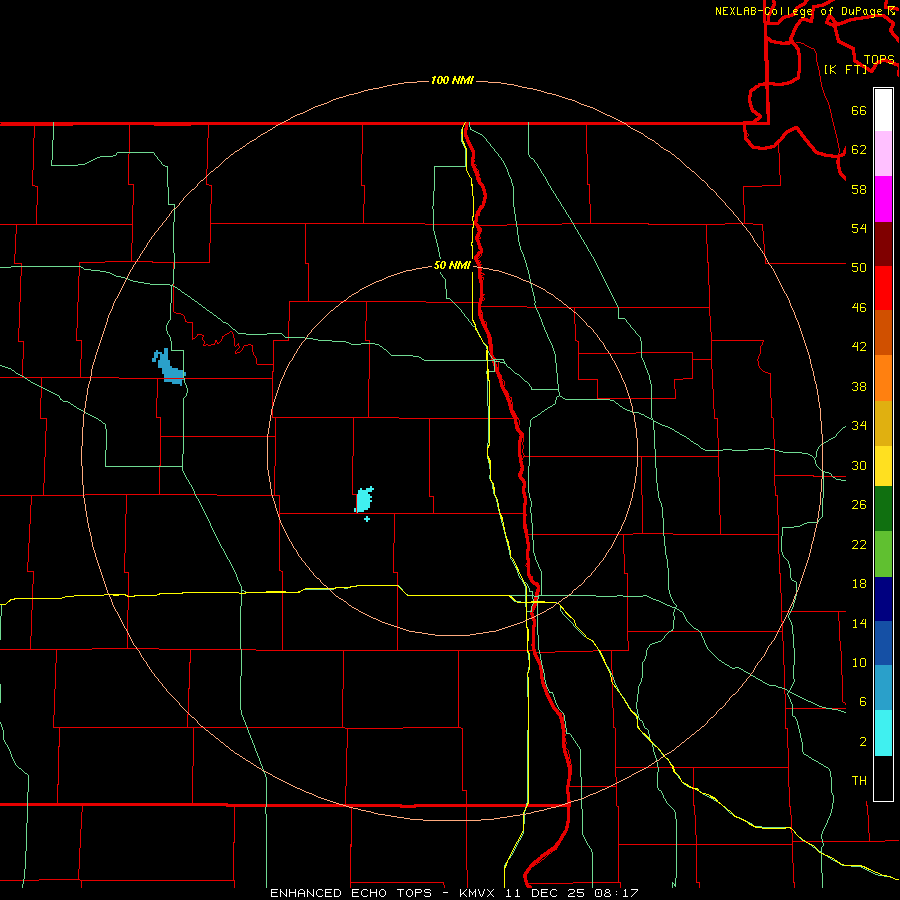Click the yellow 30 kft legend swatch
Screen dimensions: 900x900
click(x=883, y=466)
